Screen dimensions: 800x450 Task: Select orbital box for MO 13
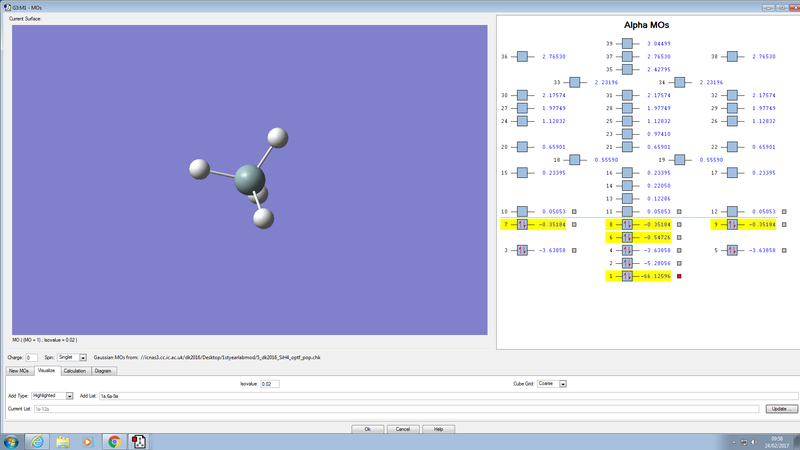tap(627, 198)
